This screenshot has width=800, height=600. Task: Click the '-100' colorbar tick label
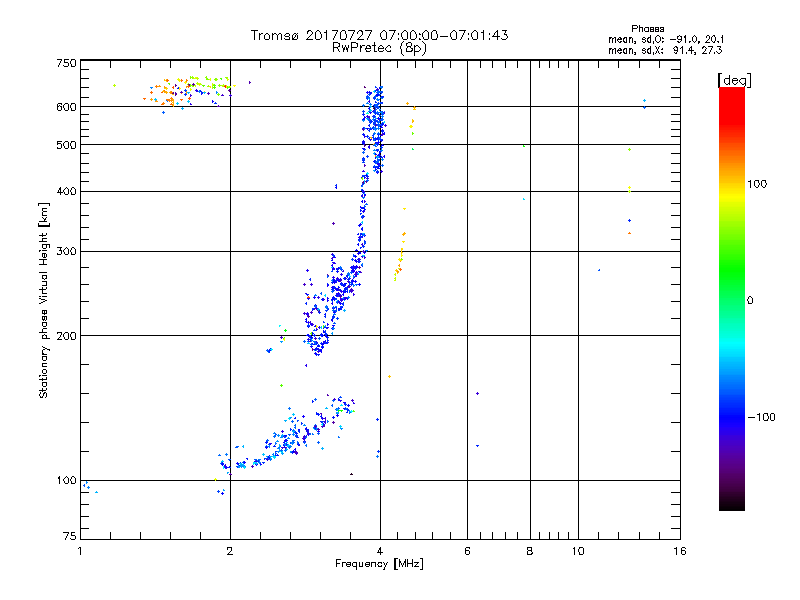761,417
